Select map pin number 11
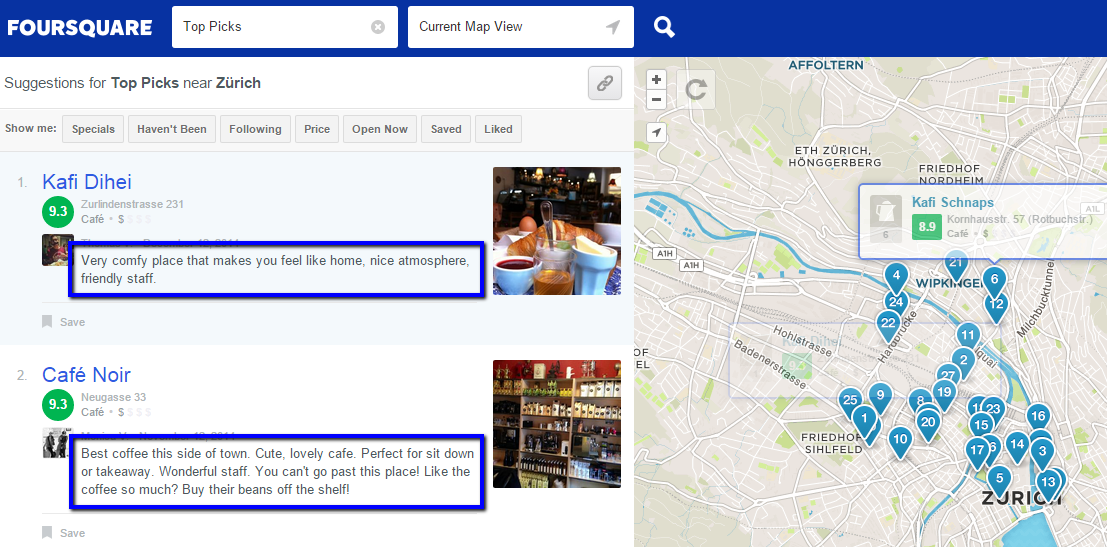Screen dimensions: 1107x547 click(x=968, y=336)
